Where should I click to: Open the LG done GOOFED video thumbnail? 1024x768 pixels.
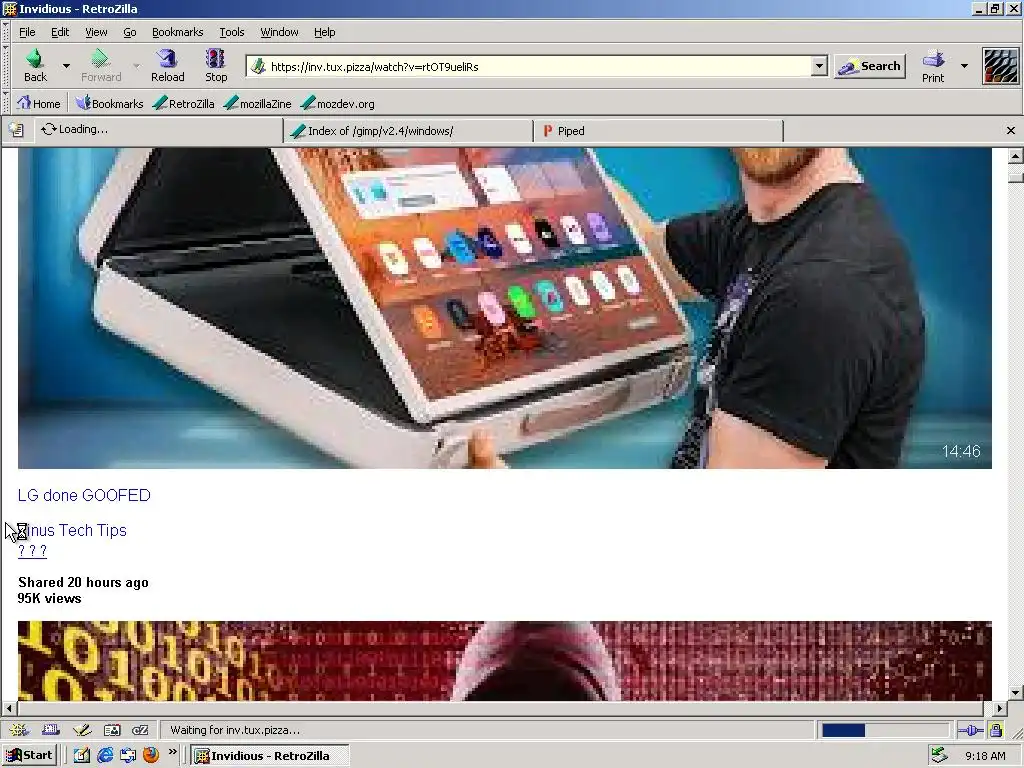coord(505,308)
